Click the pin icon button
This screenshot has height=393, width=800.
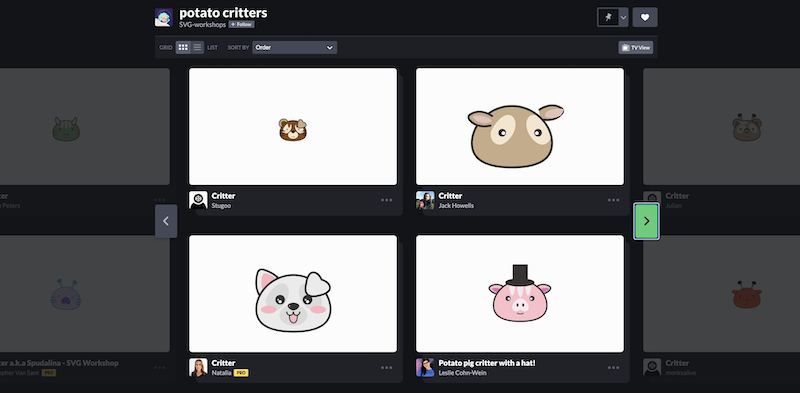[608, 17]
